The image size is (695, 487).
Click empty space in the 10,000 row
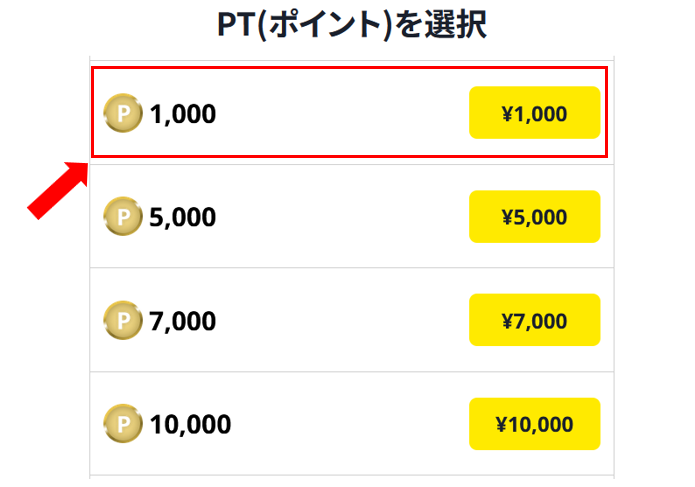(x=341, y=424)
